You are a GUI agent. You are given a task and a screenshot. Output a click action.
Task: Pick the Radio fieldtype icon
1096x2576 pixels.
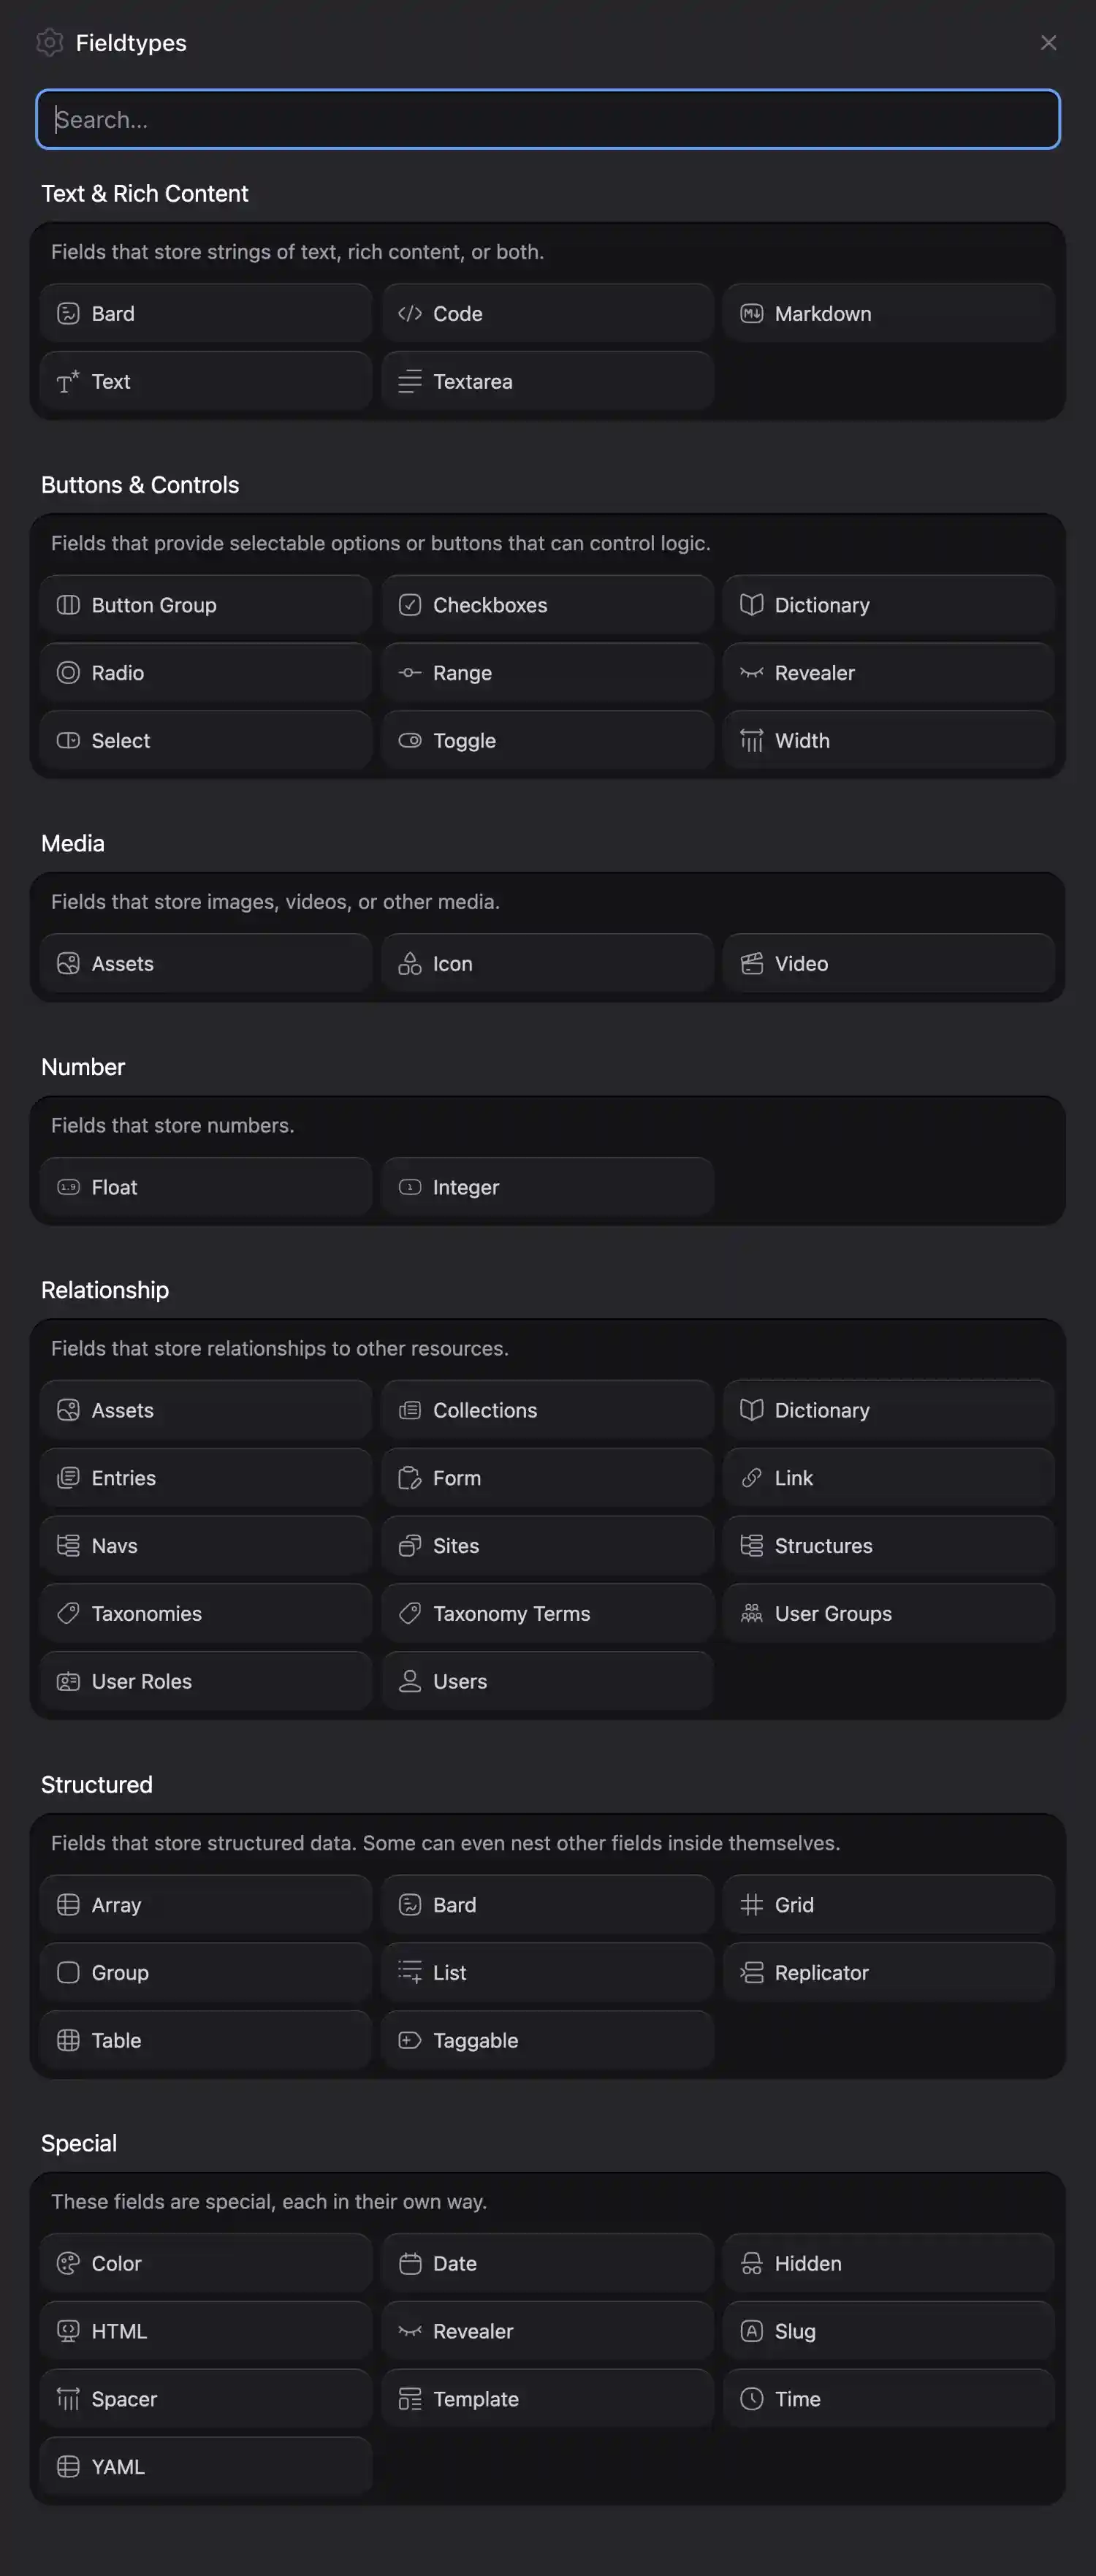pos(68,673)
